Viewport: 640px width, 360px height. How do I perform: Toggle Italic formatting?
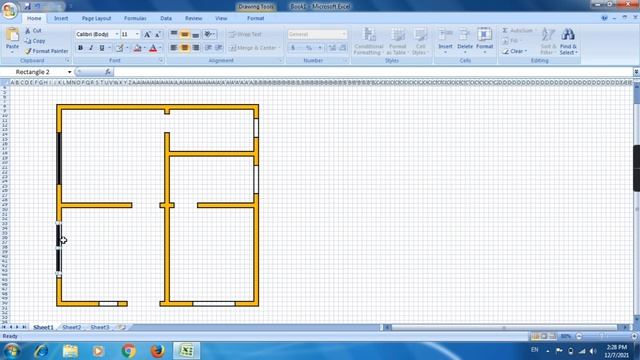[x=91, y=48]
